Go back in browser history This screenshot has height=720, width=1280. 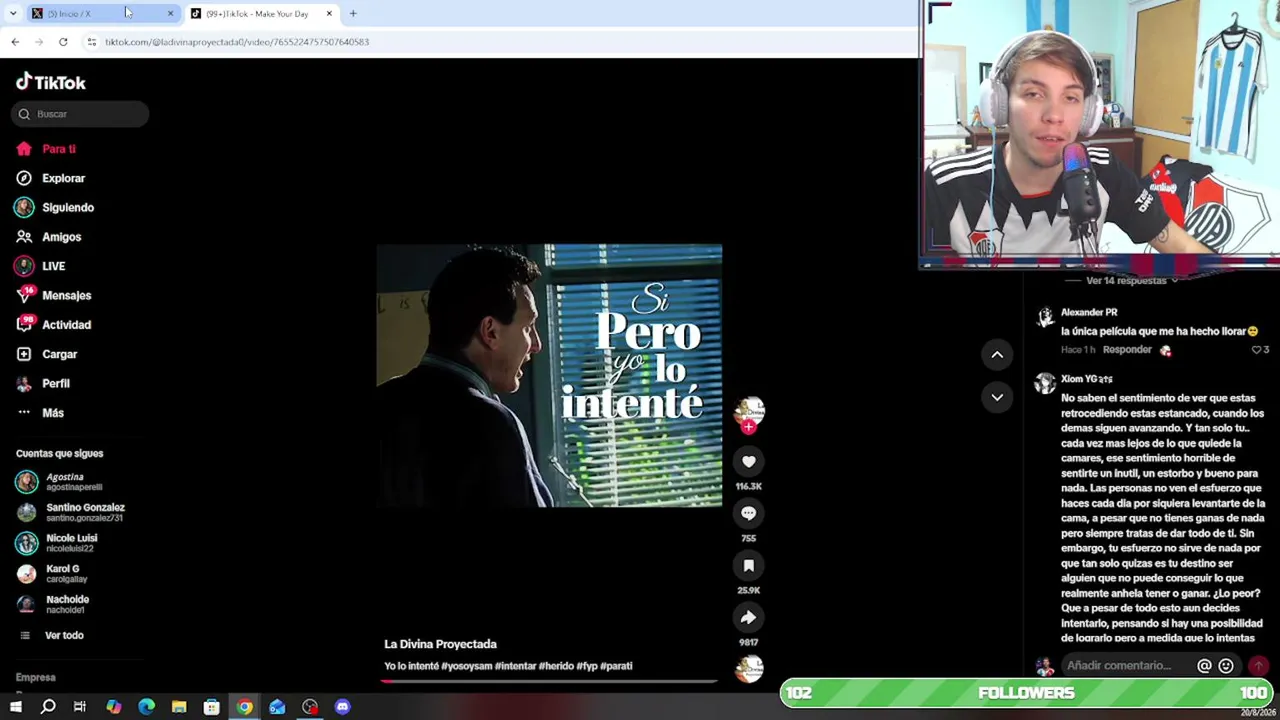(x=15, y=42)
